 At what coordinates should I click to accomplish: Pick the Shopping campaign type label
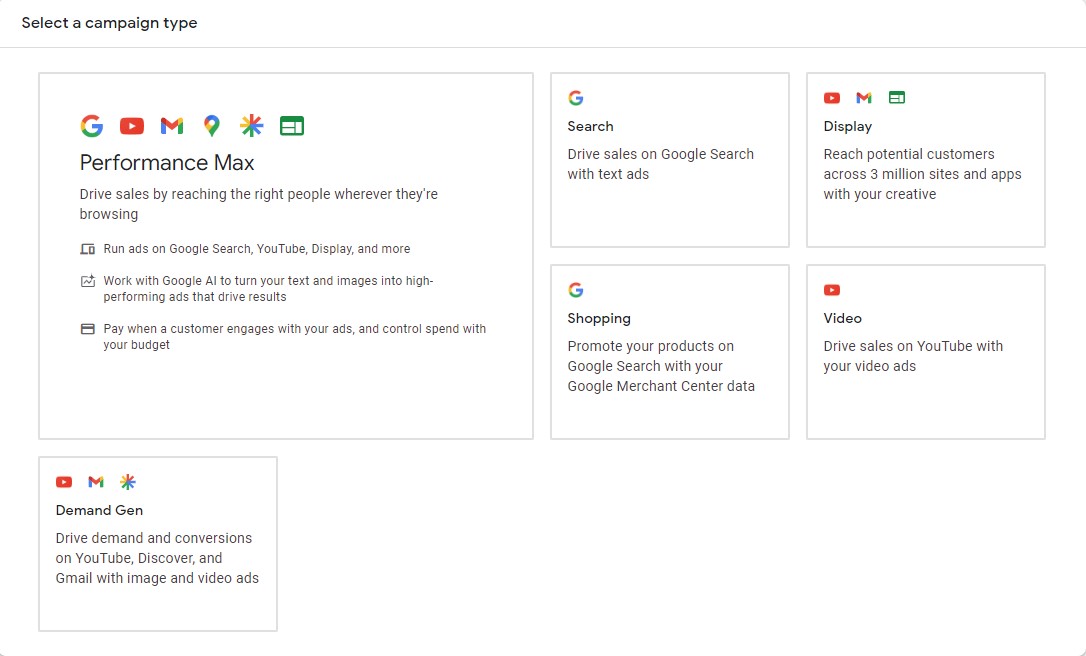(x=599, y=318)
